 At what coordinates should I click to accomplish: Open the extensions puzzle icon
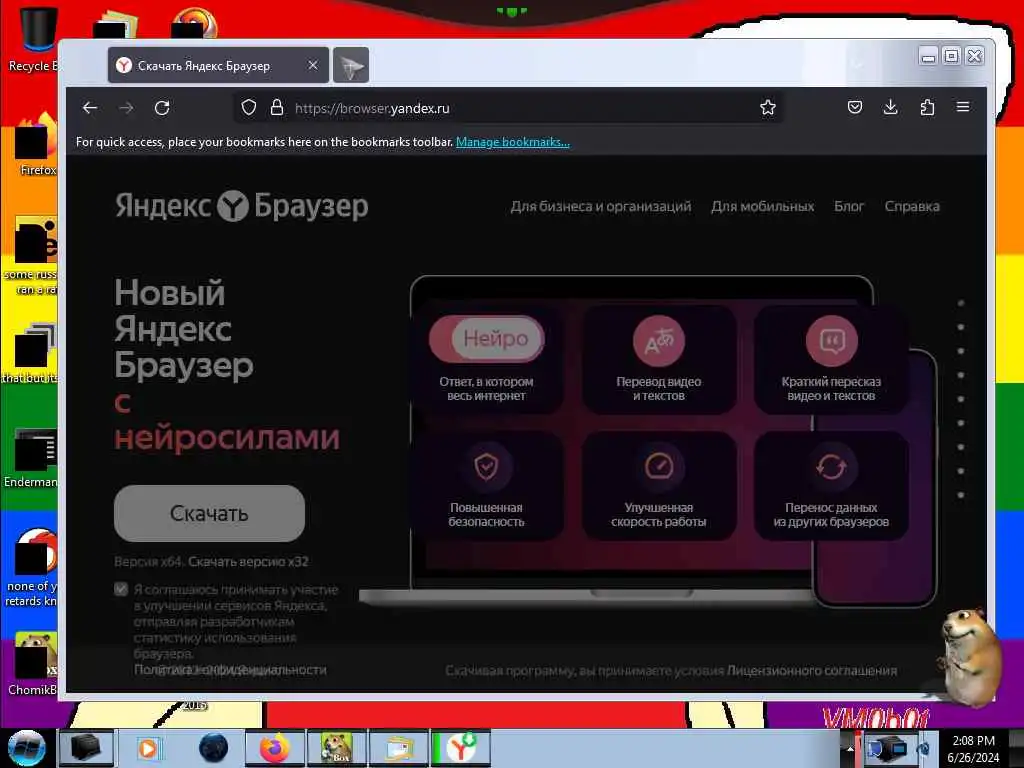[927, 107]
